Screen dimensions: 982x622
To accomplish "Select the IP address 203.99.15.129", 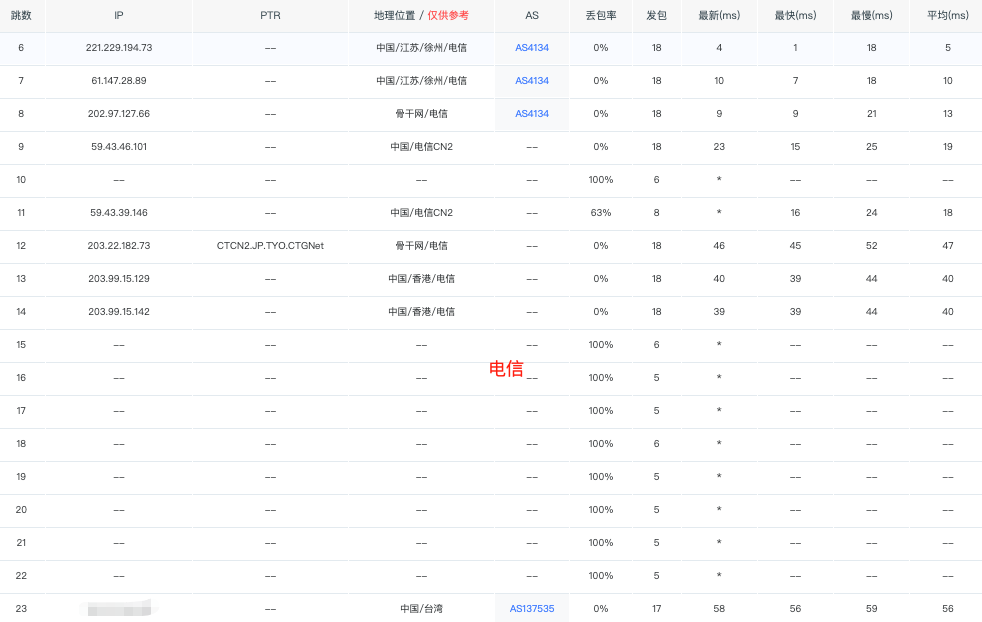I will click(119, 279).
